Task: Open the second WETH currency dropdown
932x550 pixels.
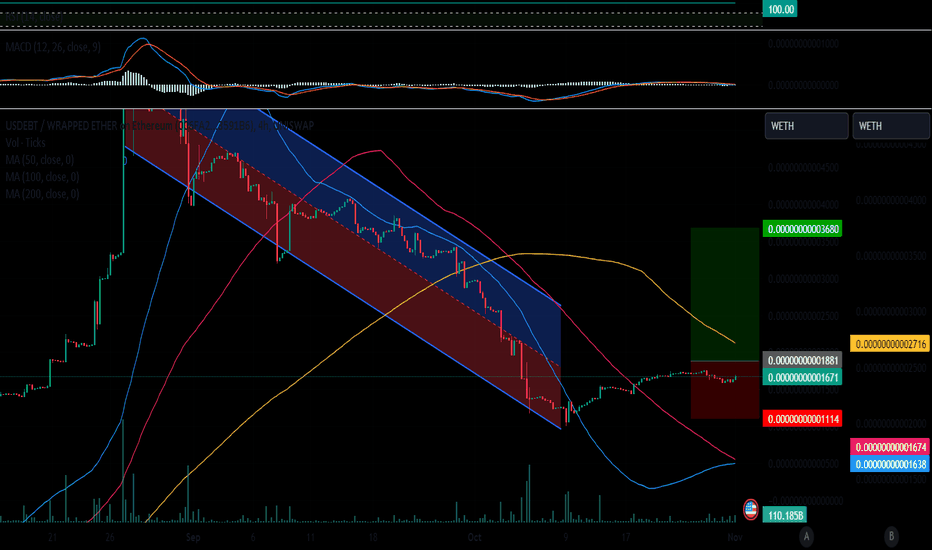Action: coord(891,126)
